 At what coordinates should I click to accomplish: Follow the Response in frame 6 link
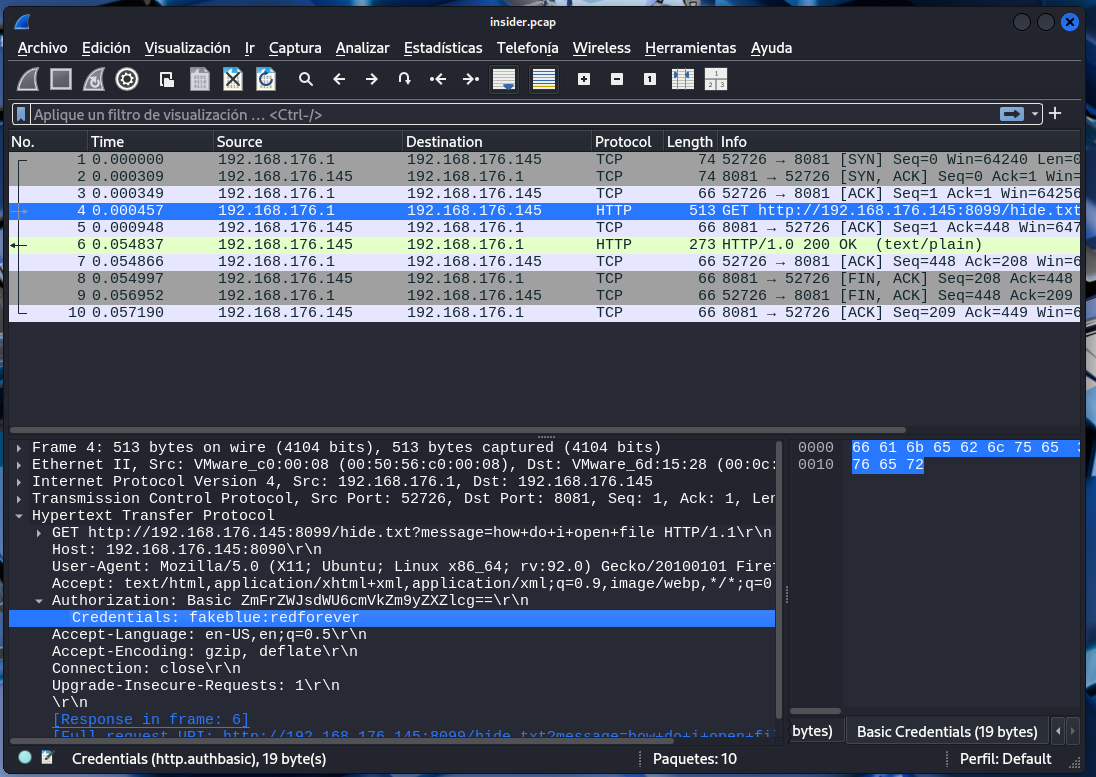click(150, 720)
